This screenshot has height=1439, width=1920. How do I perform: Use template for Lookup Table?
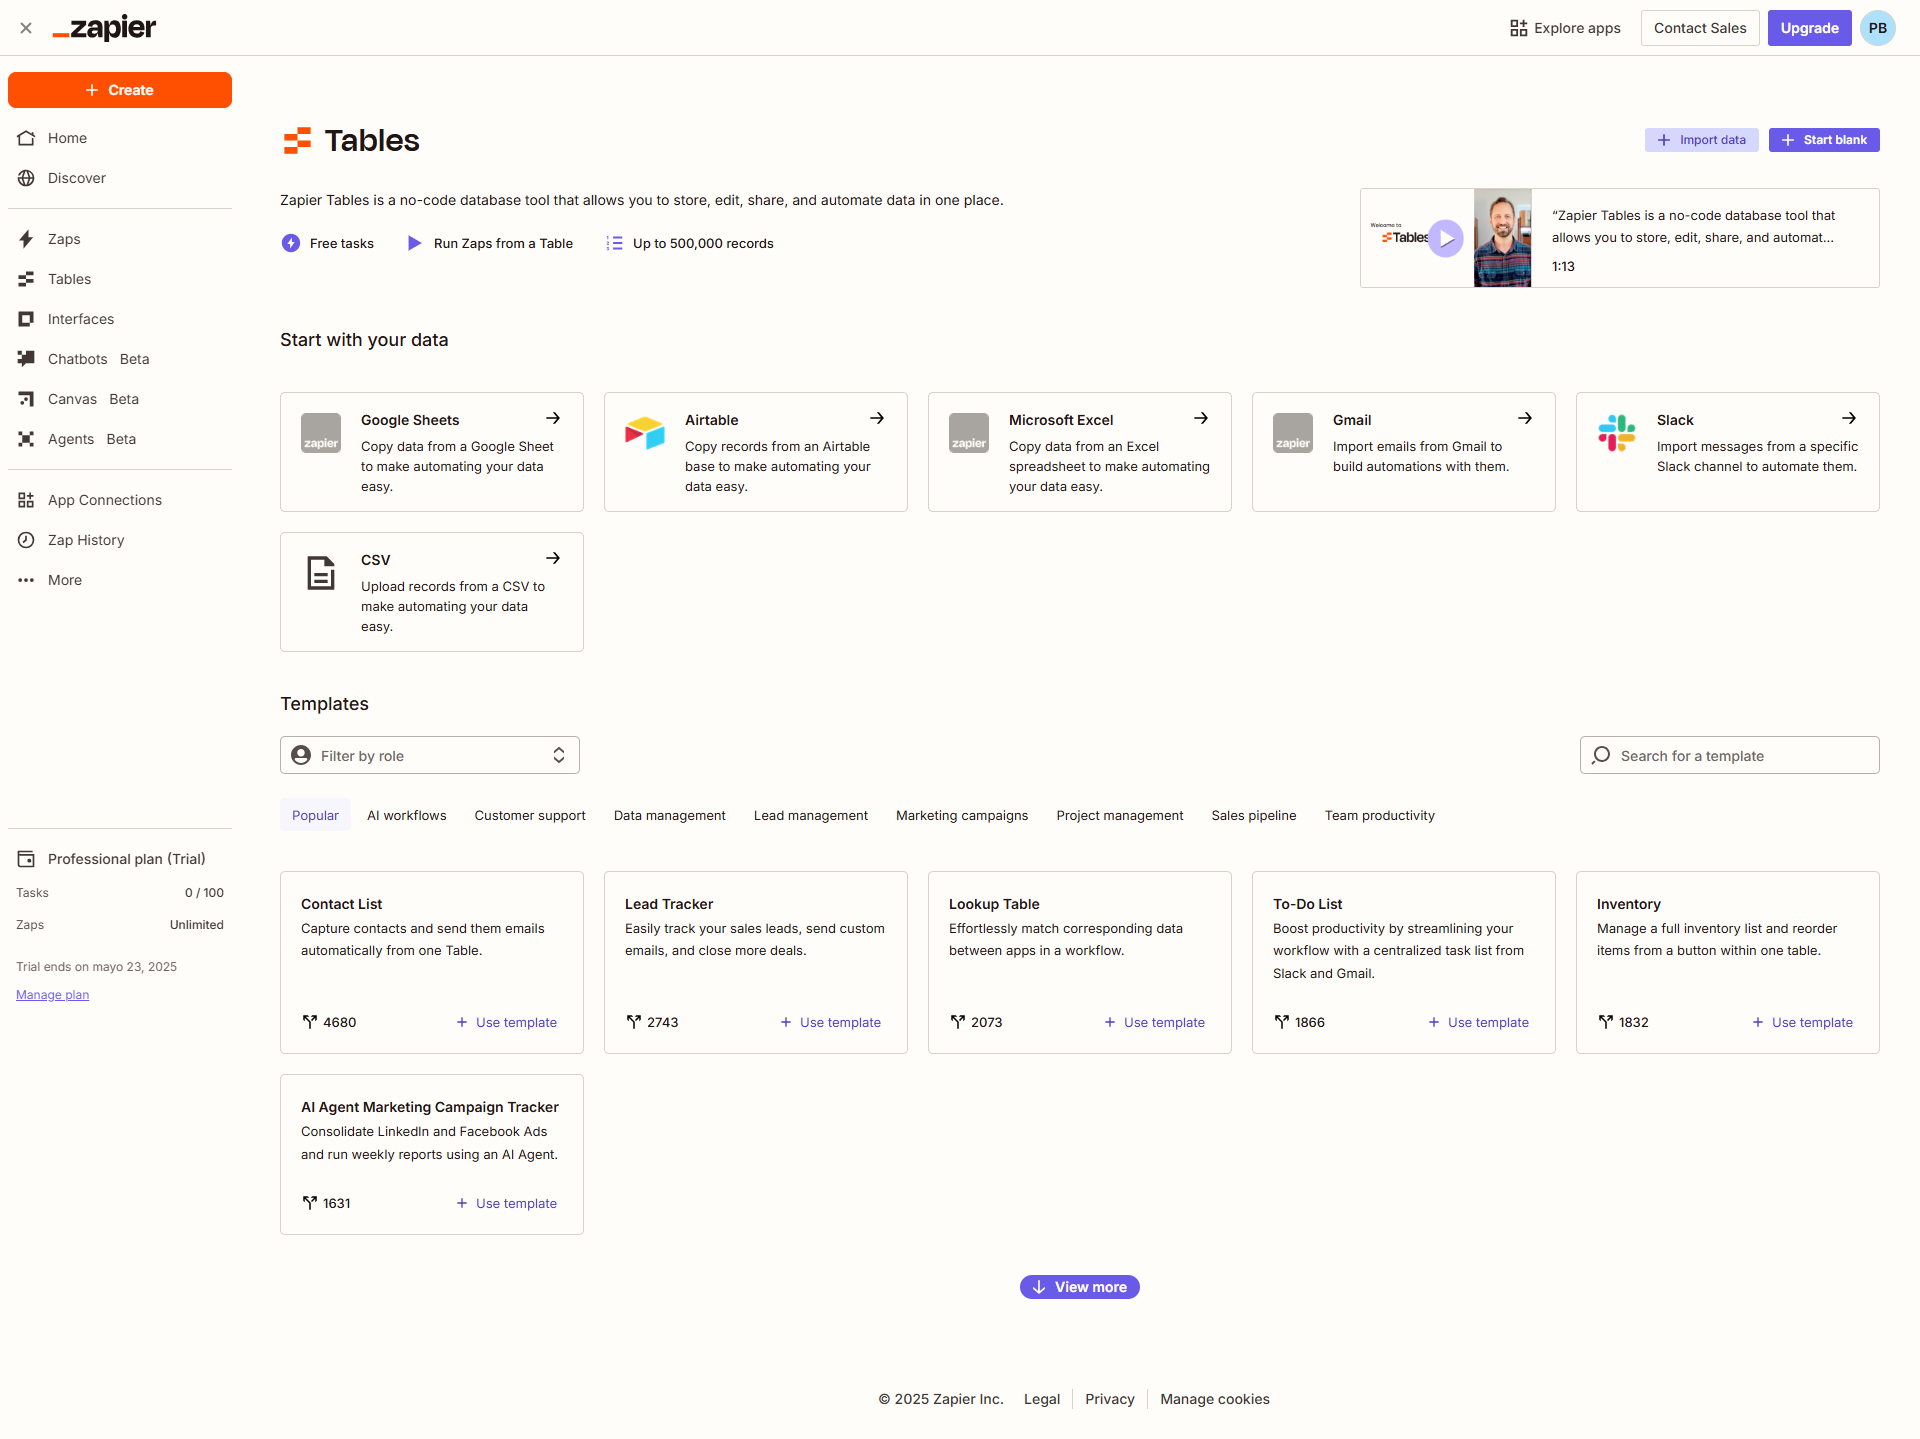coord(1155,1022)
